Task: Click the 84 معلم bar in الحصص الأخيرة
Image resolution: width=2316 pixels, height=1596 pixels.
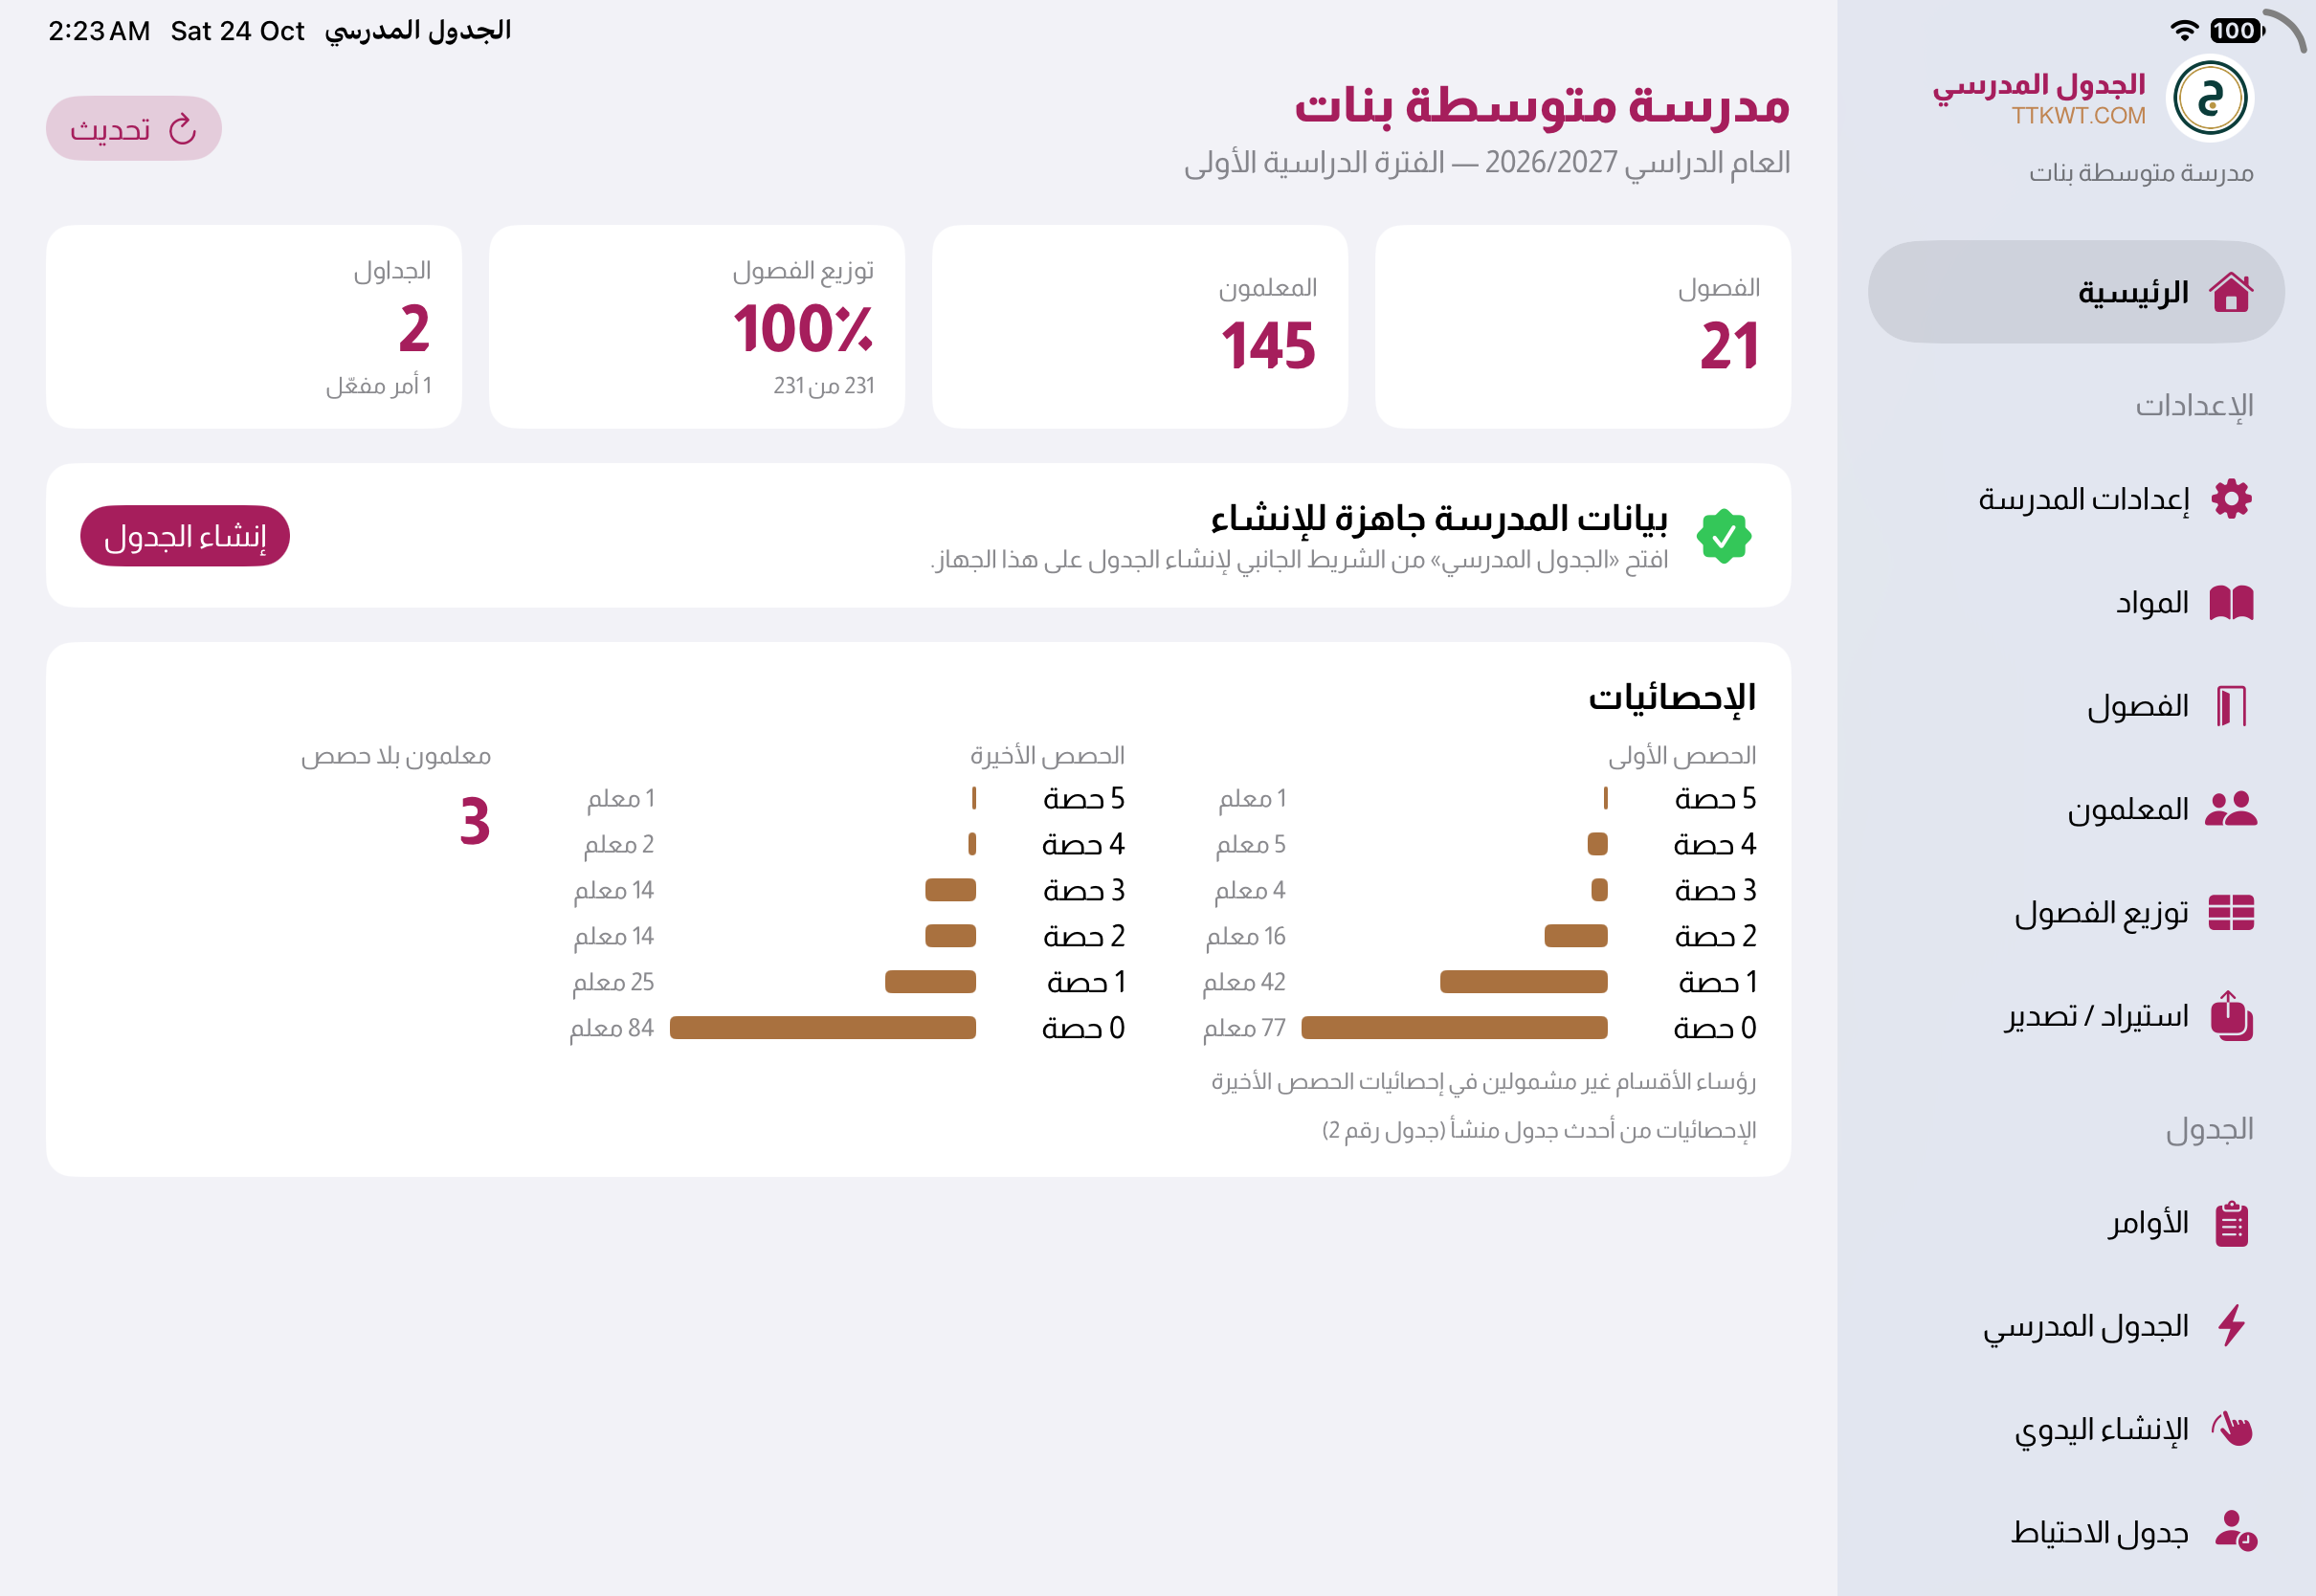Action: coord(822,1027)
